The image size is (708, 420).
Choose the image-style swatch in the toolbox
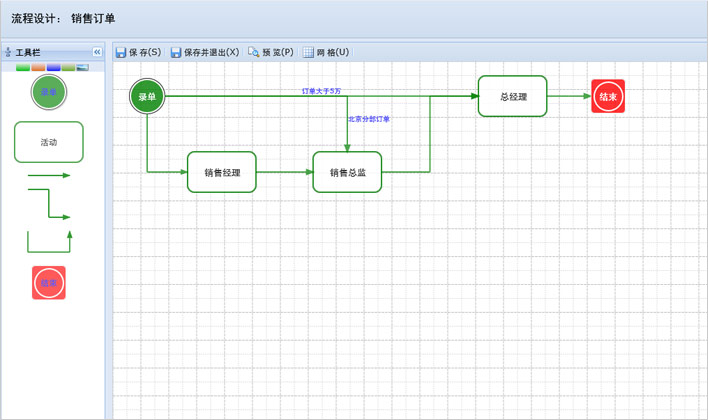coord(82,68)
